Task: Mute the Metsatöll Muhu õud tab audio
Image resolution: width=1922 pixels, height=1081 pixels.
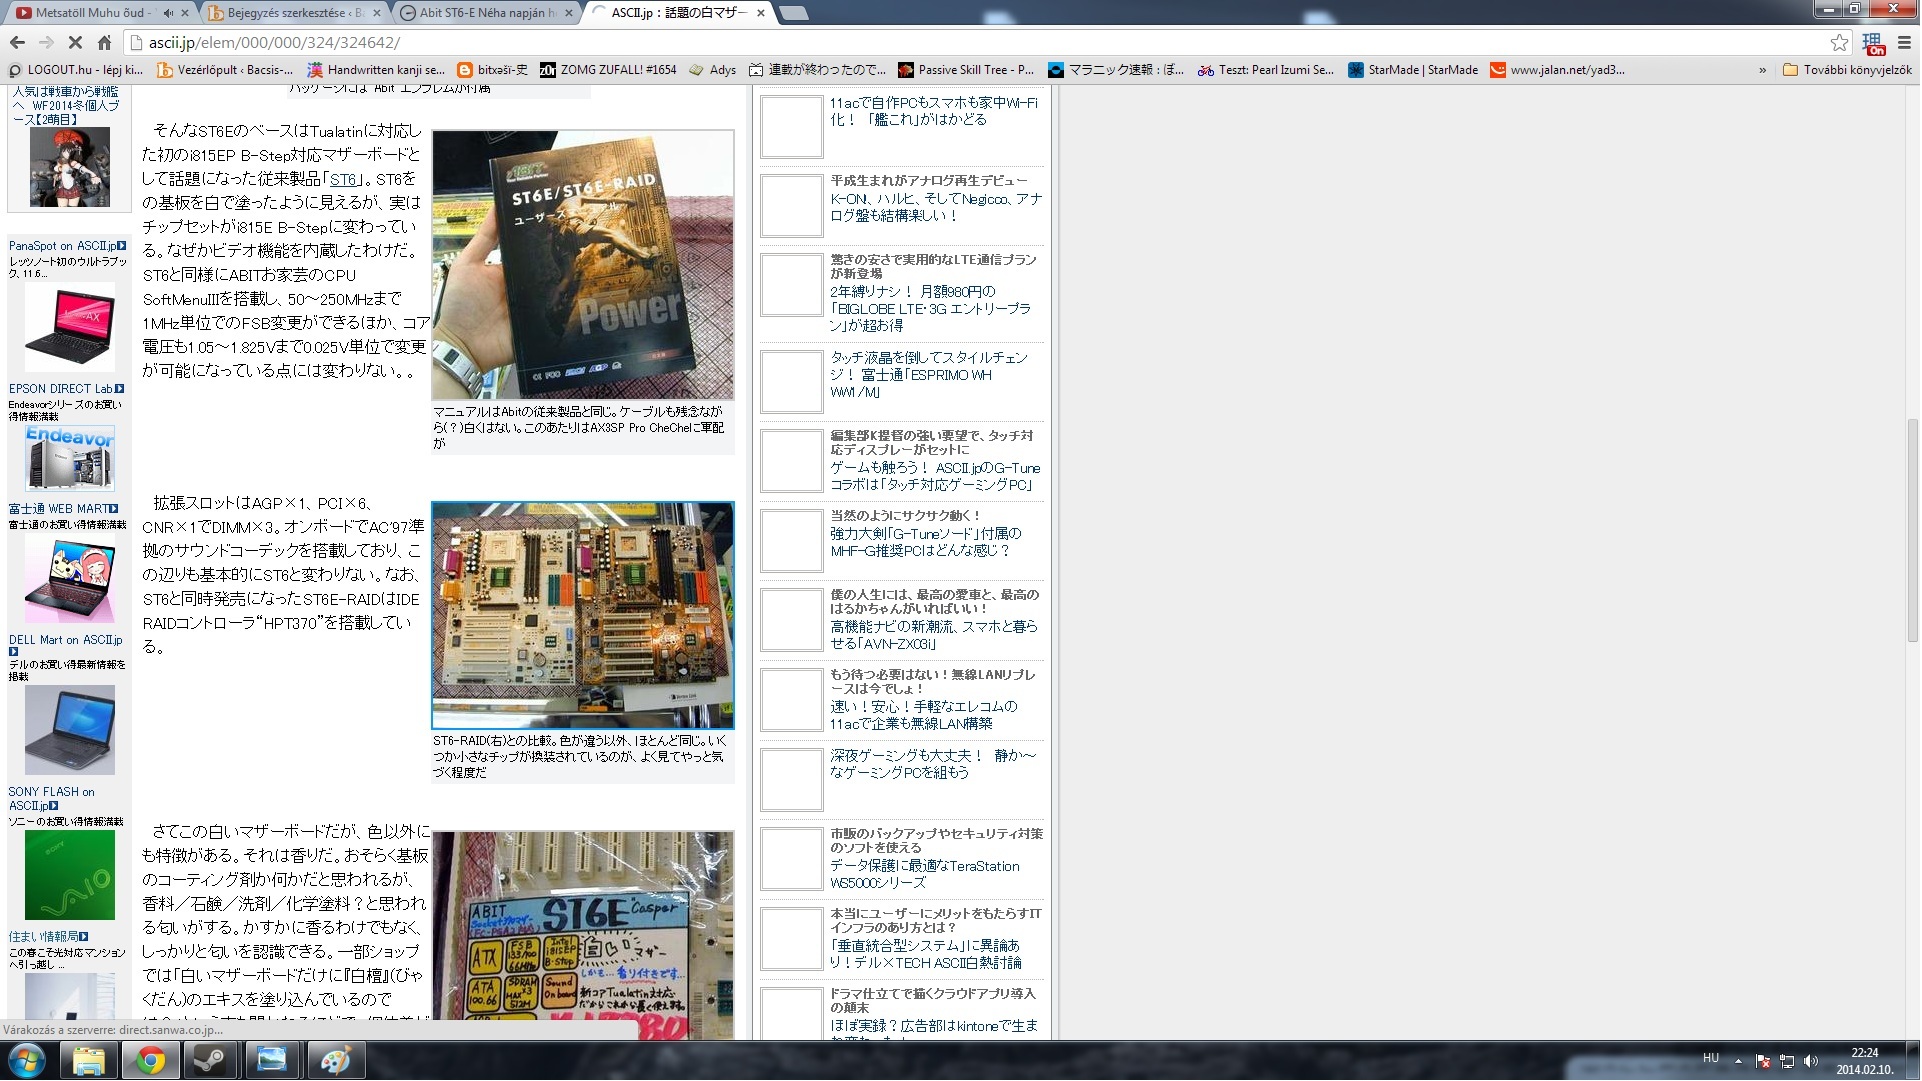Action: [x=167, y=13]
